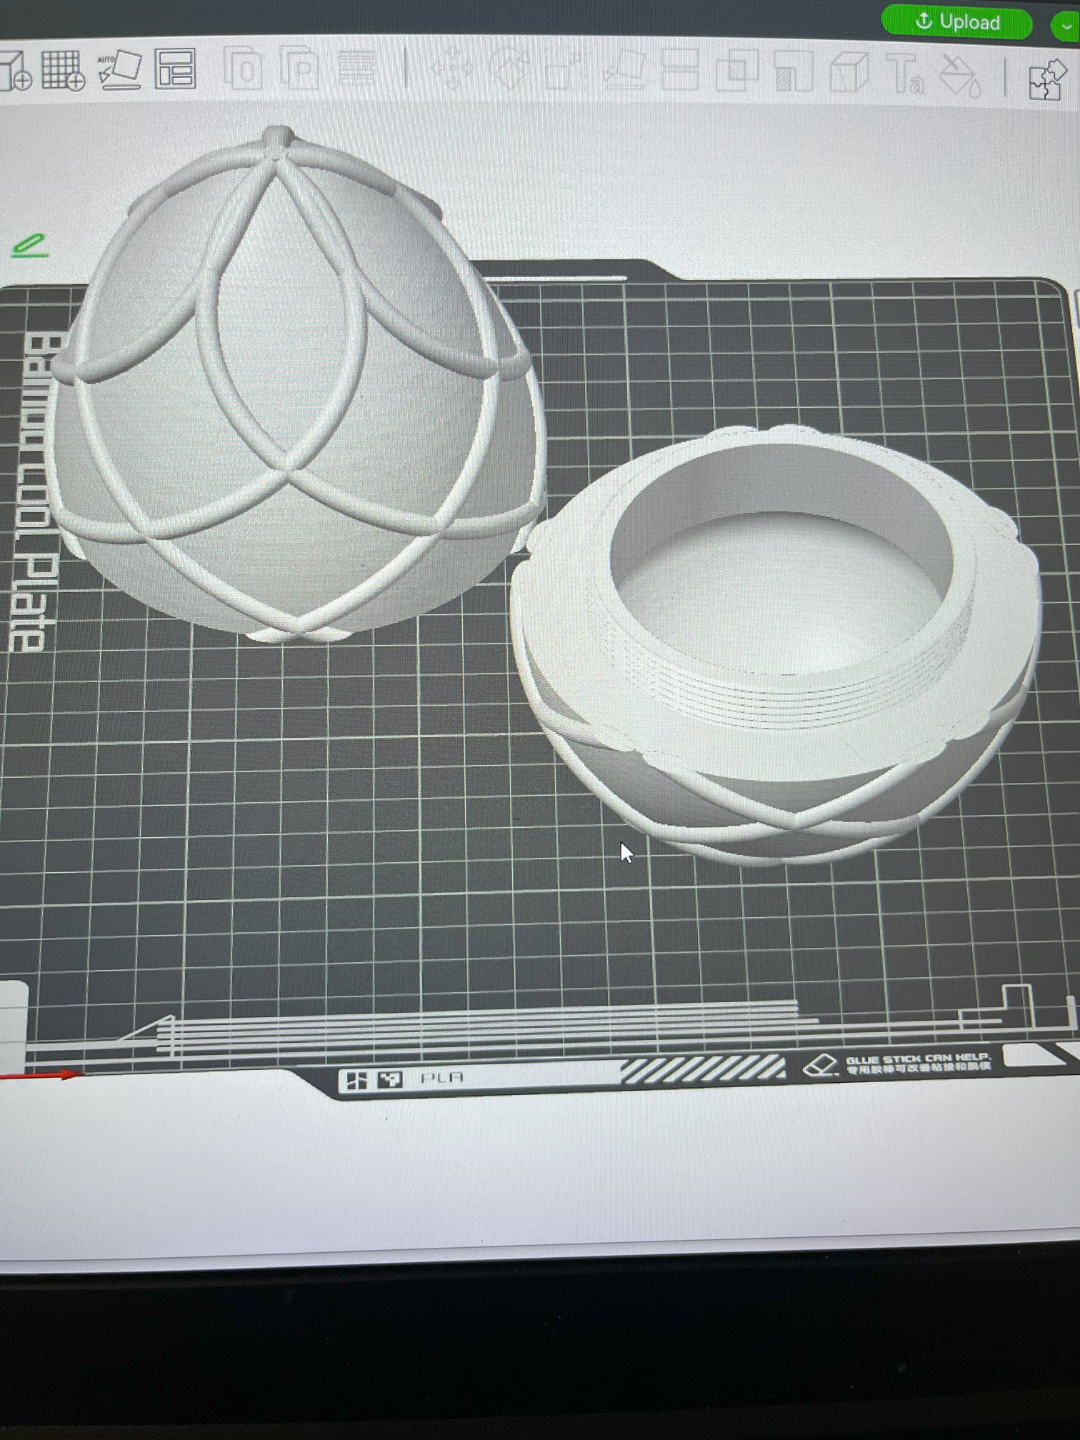Select the Scale tool
Viewport: 1080px width, 1440px height.
tap(565, 71)
